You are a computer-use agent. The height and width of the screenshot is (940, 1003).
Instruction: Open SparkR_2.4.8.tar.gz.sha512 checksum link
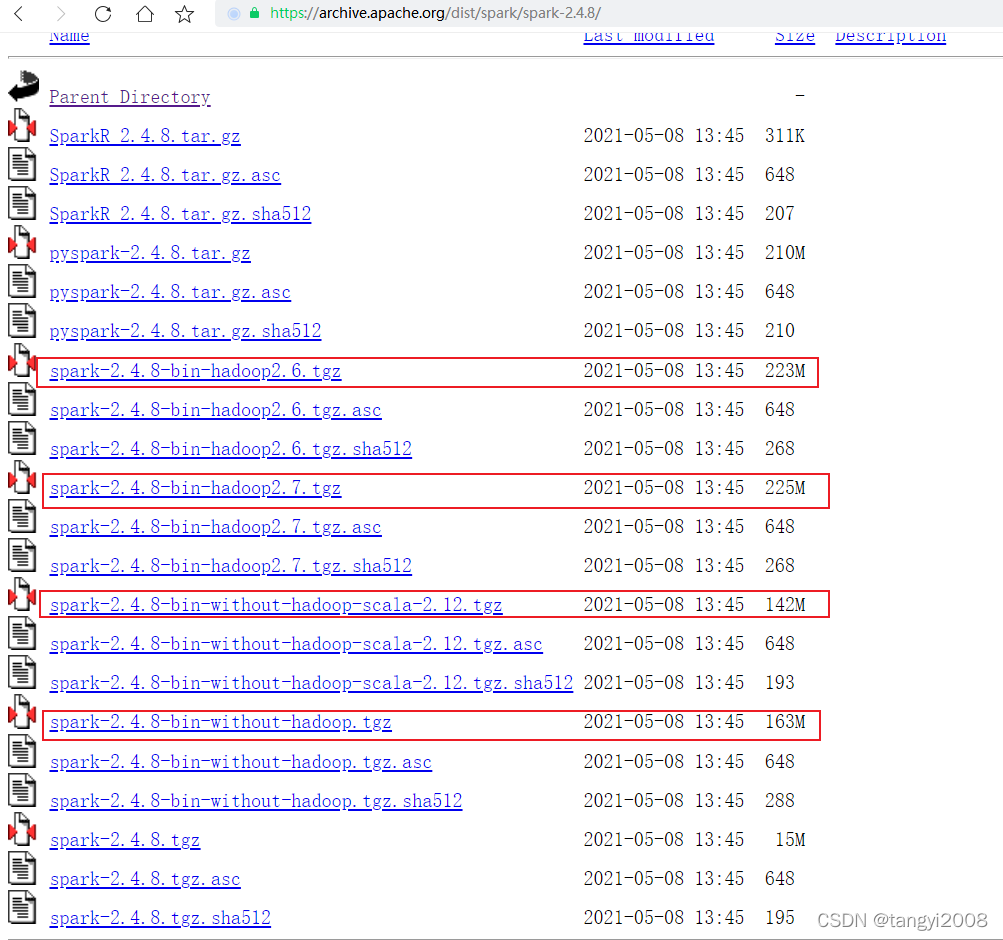pyautogui.click(x=180, y=214)
